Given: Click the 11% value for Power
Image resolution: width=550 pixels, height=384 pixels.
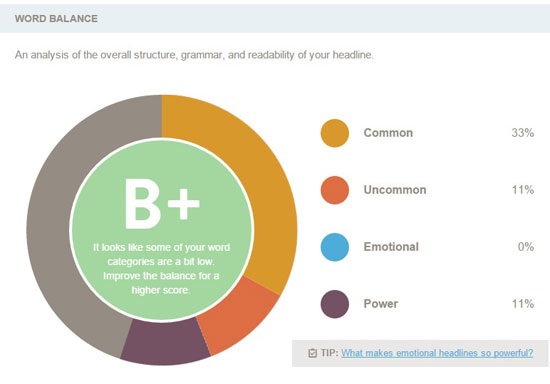Looking at the screenshot, I should 523,304.
